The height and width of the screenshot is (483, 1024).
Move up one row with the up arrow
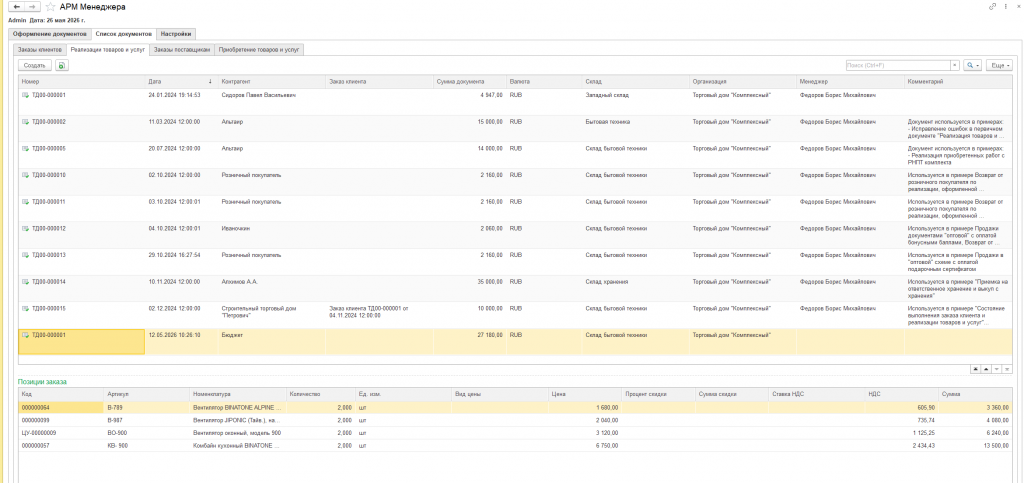(985, 369)
